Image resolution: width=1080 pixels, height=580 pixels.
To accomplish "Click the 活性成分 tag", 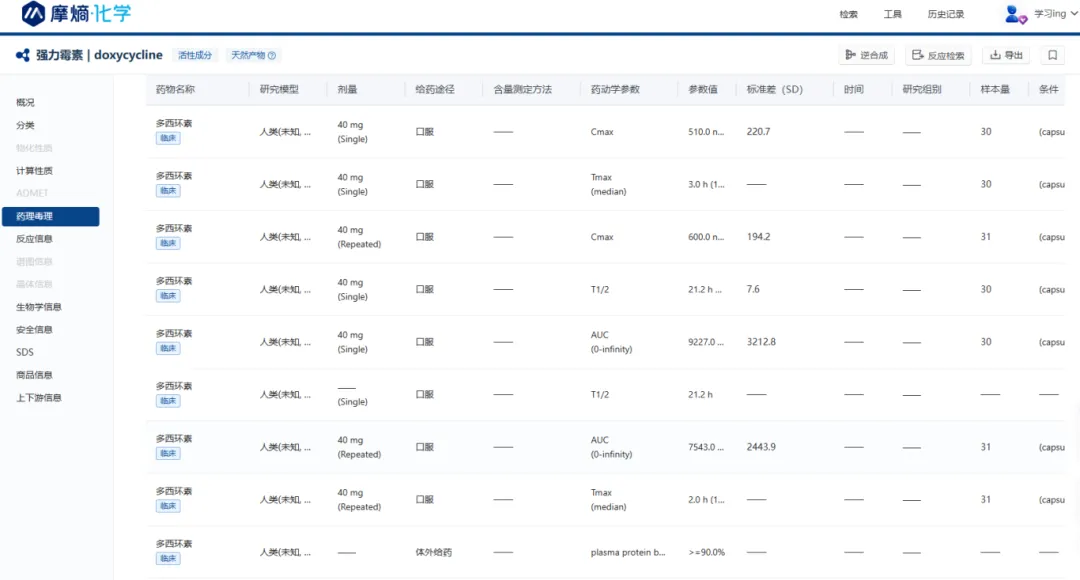I will (194, 55).
